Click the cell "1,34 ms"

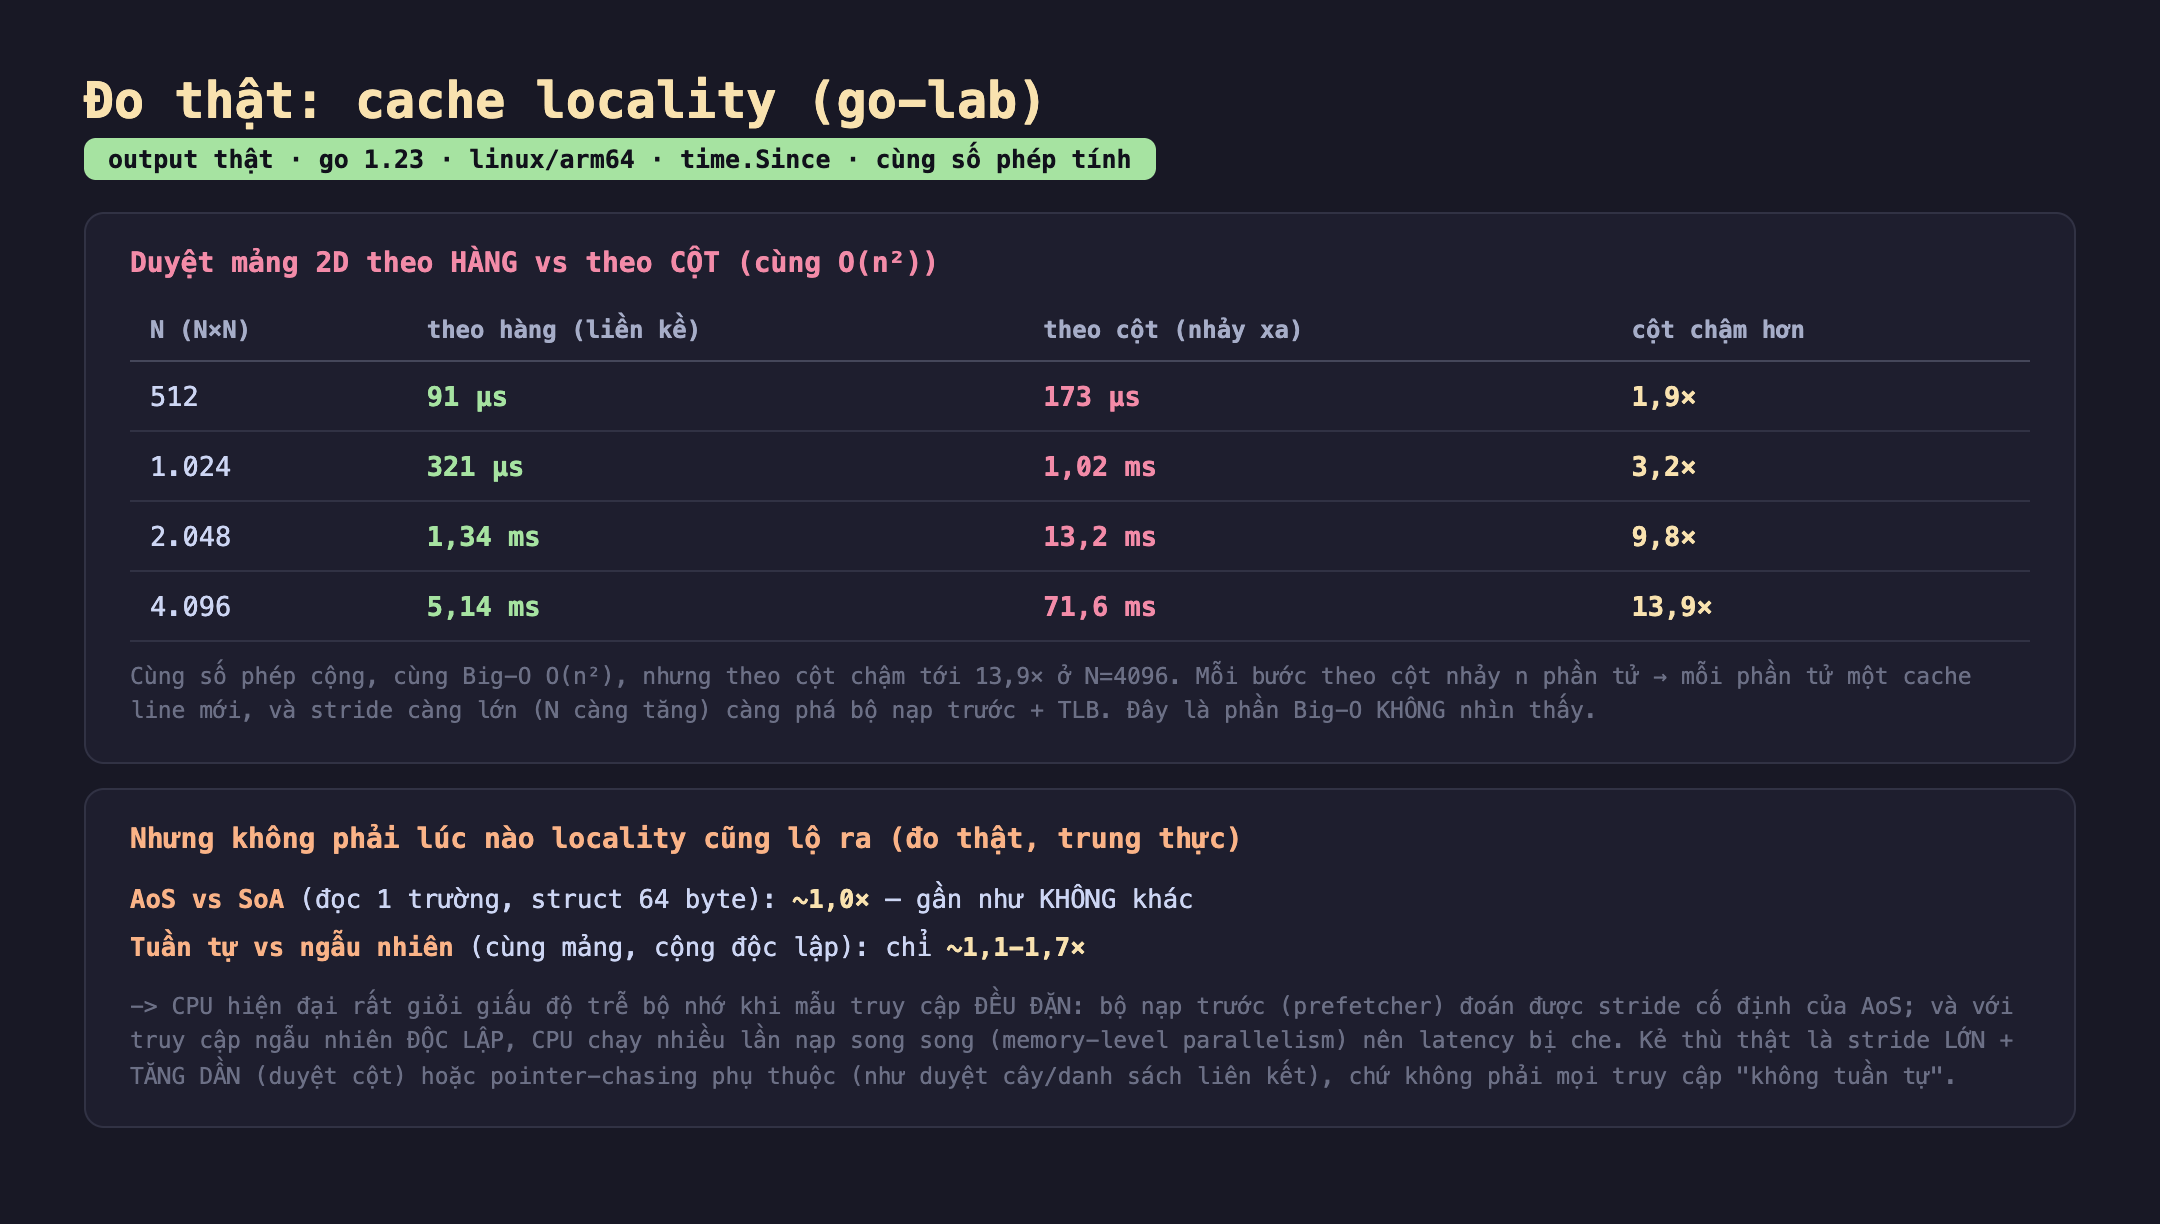[x=483, y=537]
